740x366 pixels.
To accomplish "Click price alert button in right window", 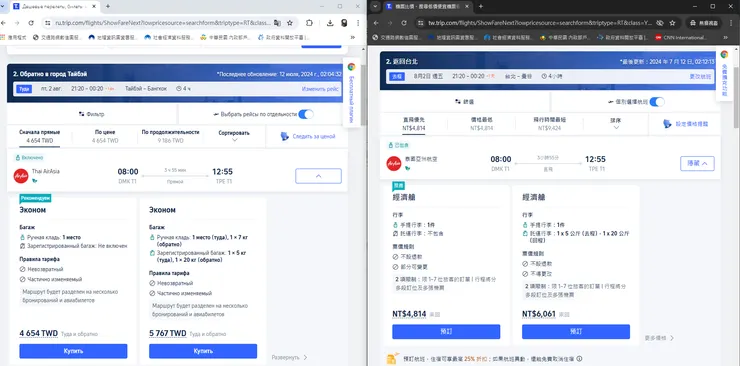I will point(685,124).
